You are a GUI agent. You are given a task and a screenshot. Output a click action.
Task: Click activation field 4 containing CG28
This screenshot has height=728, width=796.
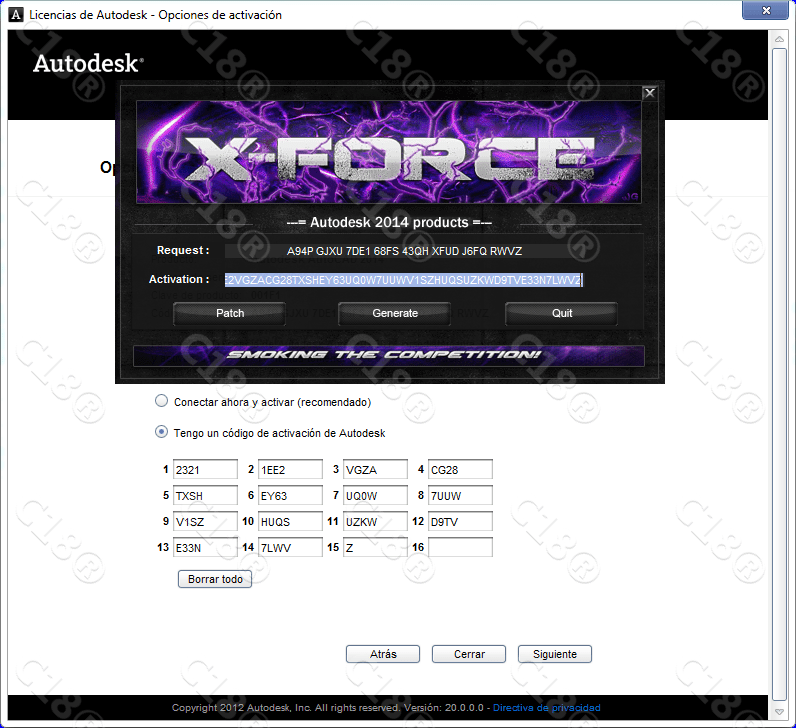point(460,470)
